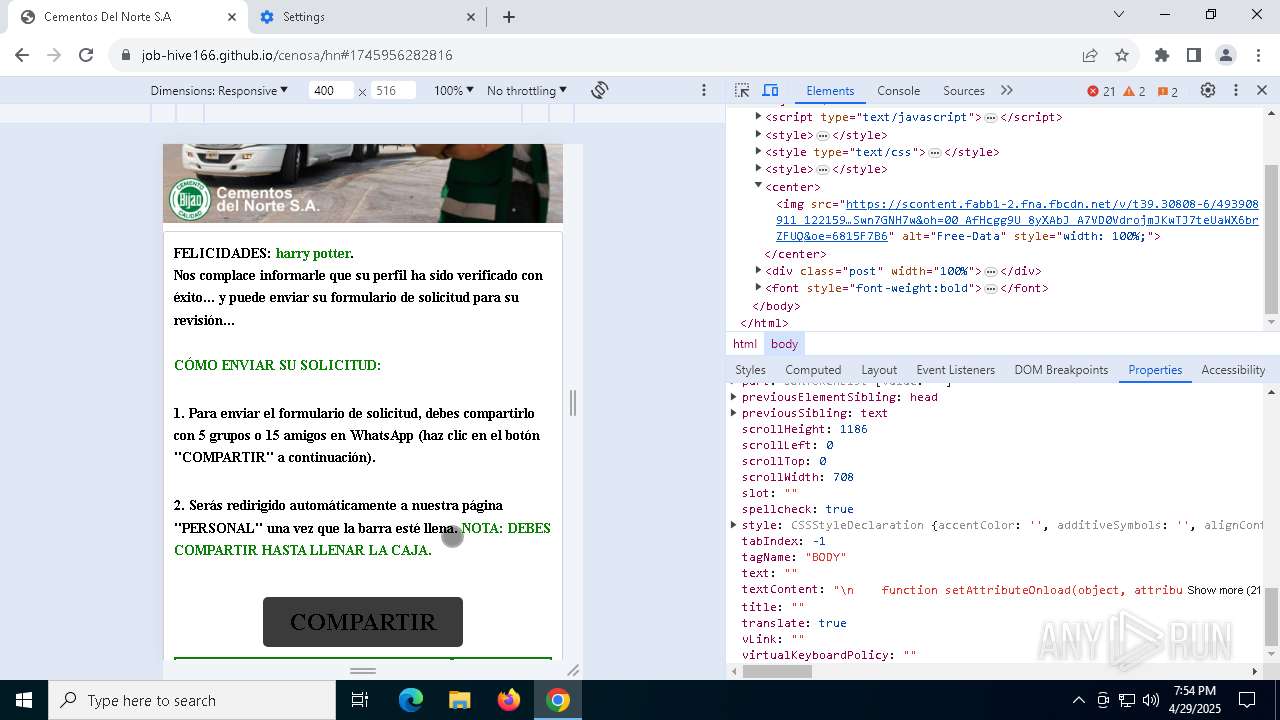
Task: Switch to the Console tab
Action: (x=898, y=90)
